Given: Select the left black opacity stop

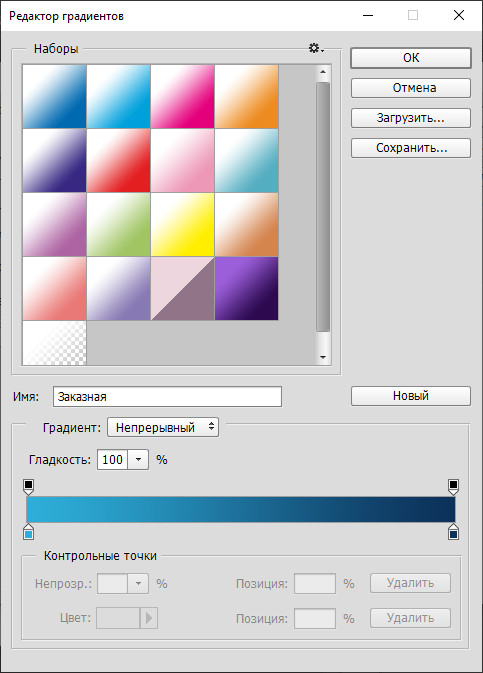Looking at the screenshot, I should pos(28,487).
